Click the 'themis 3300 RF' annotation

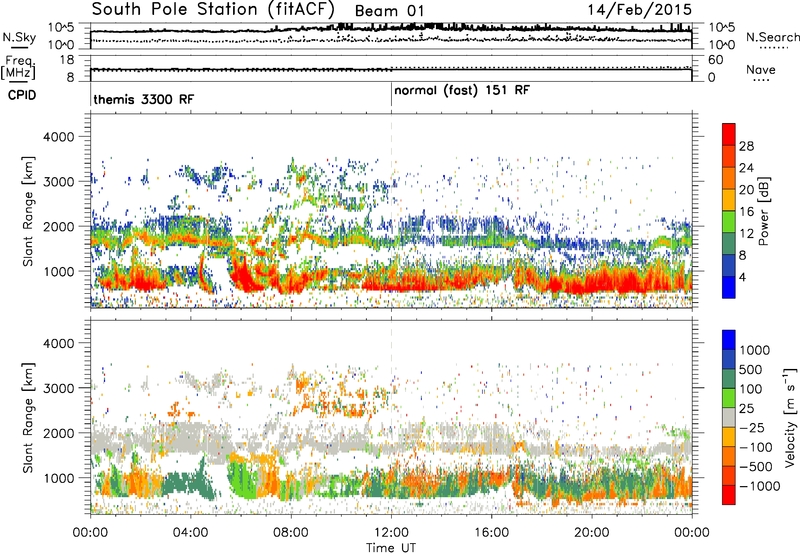point(144,99)
